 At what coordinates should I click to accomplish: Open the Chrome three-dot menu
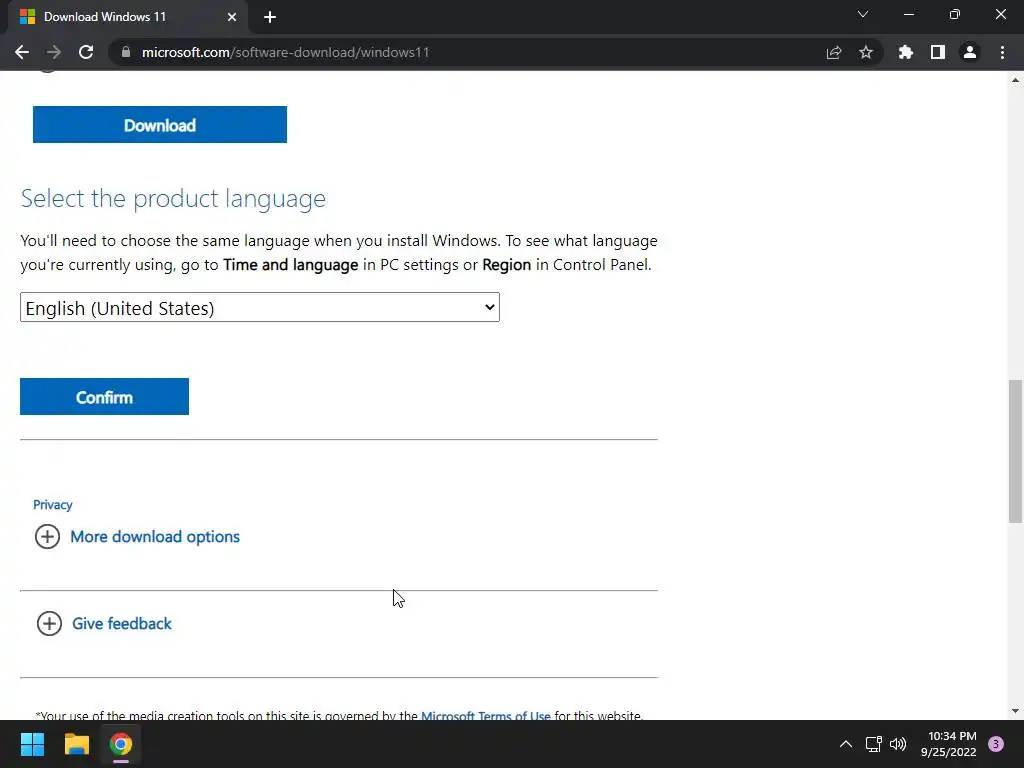(x=1002, y=52)
